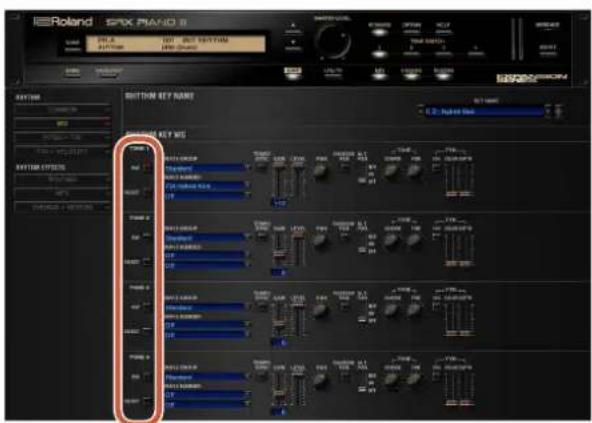Viewport: 592px width, 423px height.
Task: Toggle the Tone 1 SELECT button
Action: (x=147, y=192)
